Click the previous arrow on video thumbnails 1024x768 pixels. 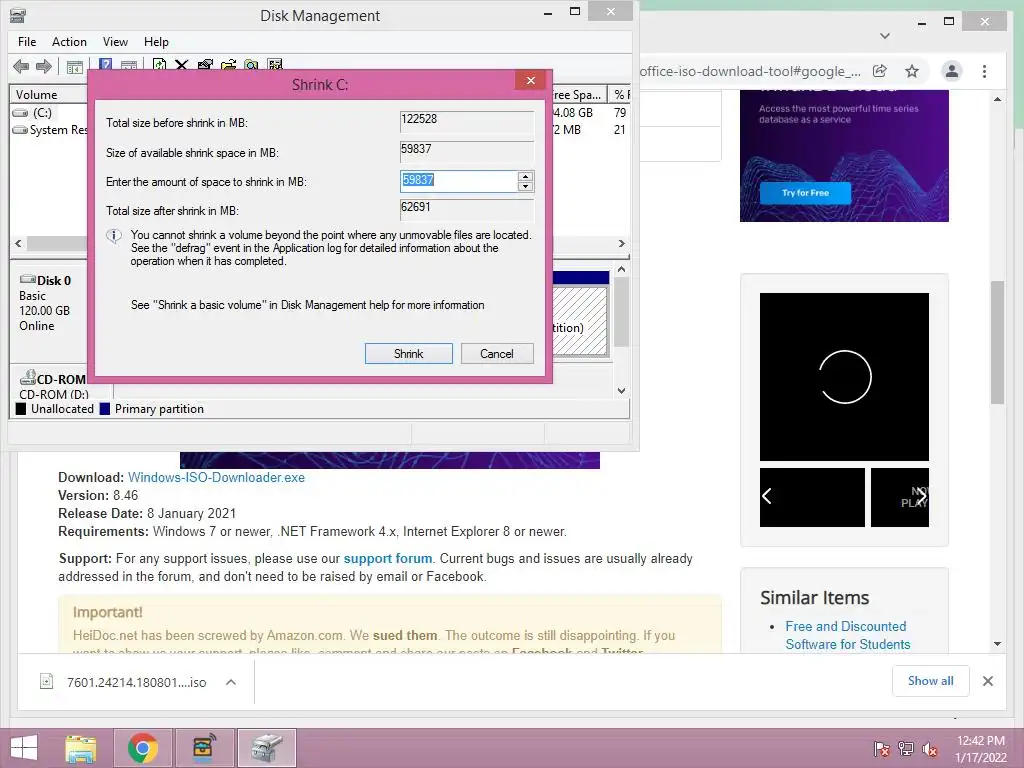(x=767, y=496)
